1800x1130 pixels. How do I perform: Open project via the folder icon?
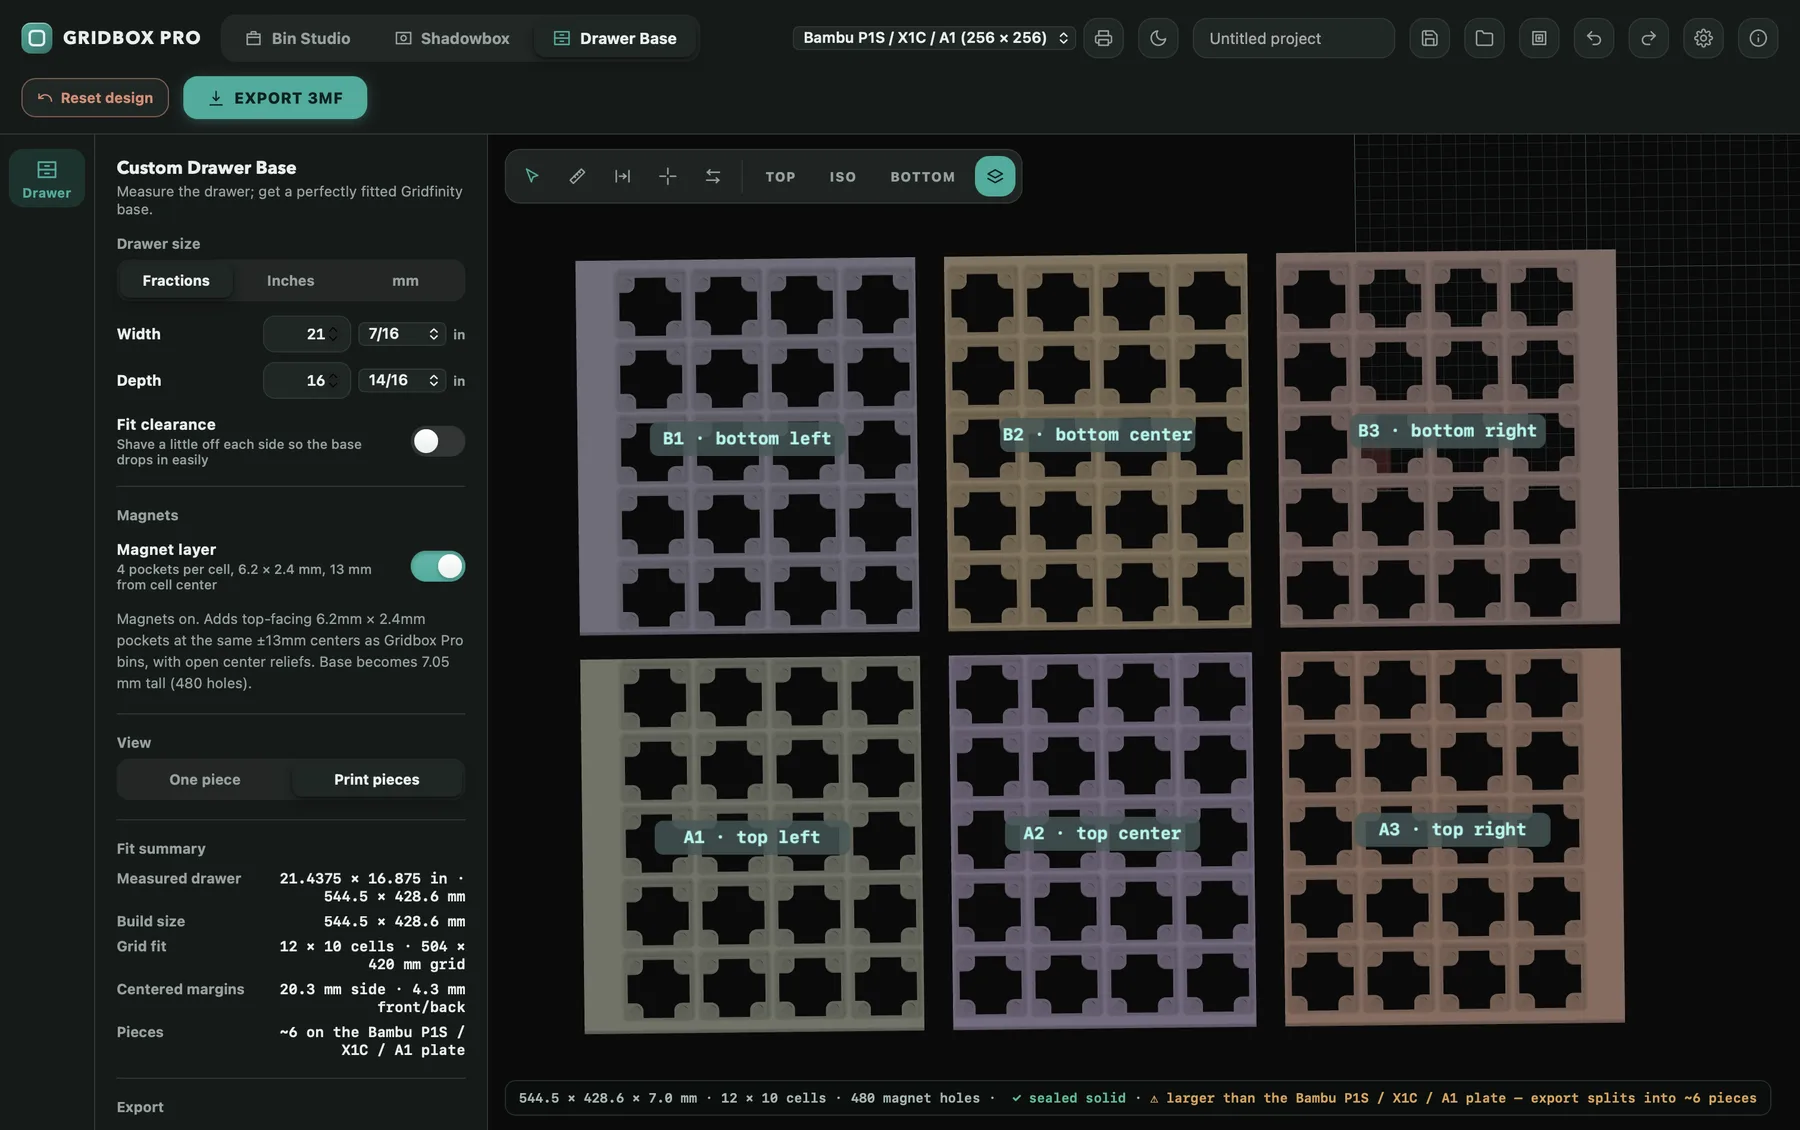pyautogui.click(x=1484, y=38)
